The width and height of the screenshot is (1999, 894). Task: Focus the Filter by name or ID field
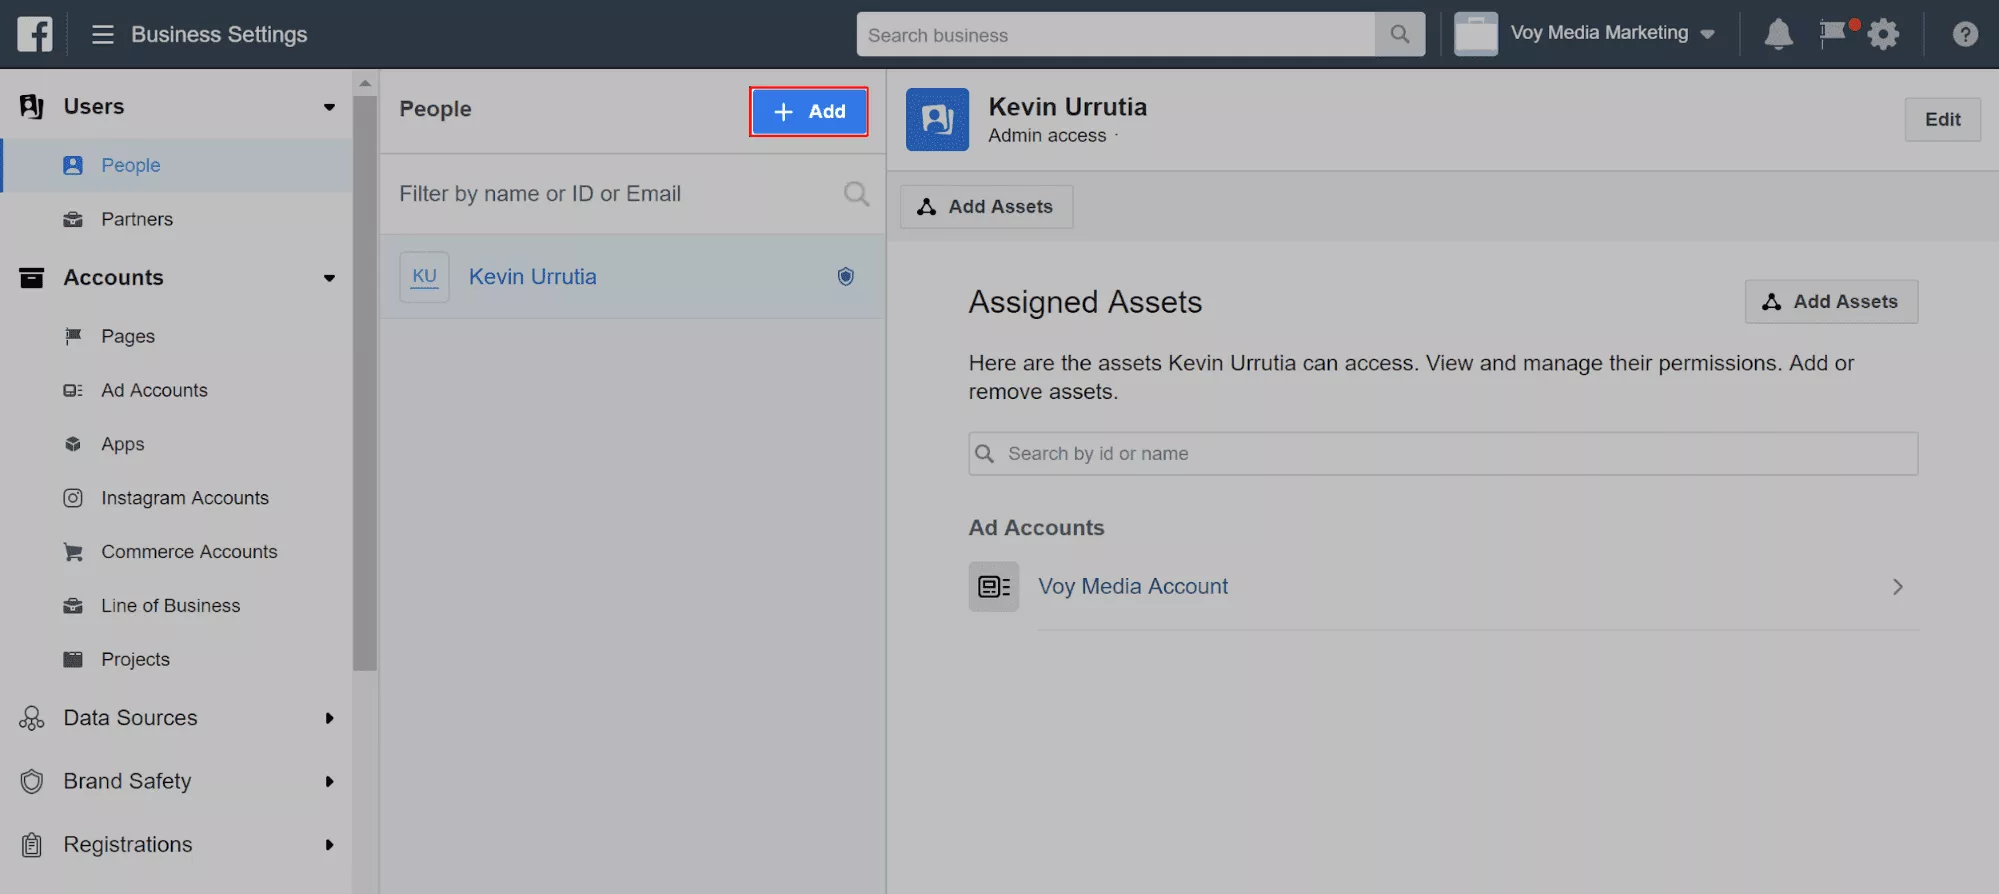(x=615, y=194)
